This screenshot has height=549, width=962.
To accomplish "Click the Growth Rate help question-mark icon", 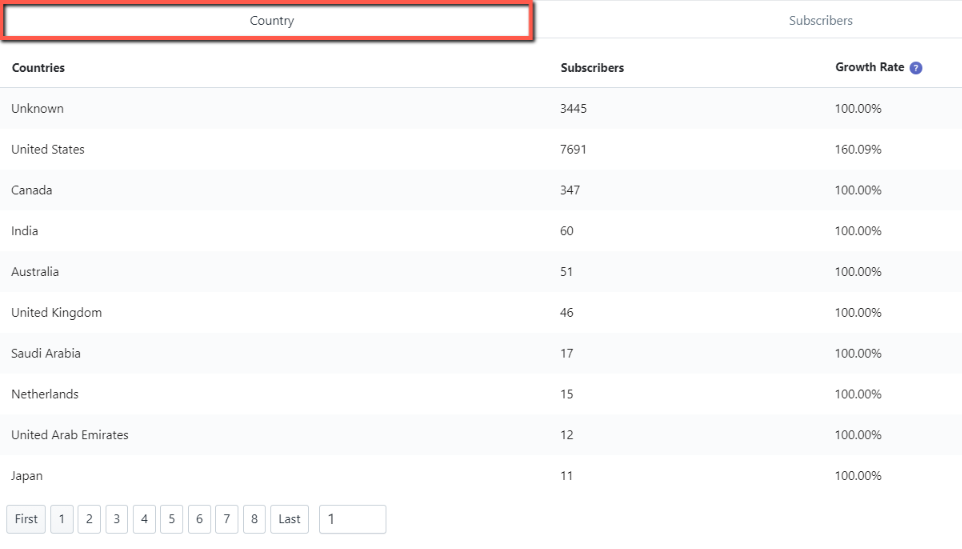I will coord(915,68).
